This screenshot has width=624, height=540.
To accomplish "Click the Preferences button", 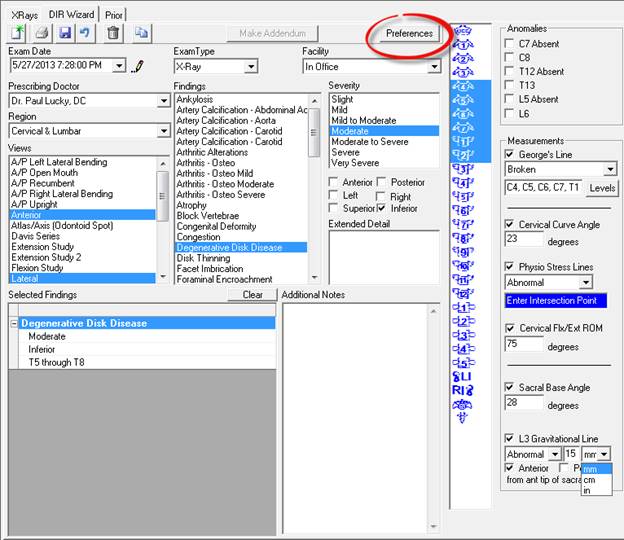I will (x=409, y=33).
